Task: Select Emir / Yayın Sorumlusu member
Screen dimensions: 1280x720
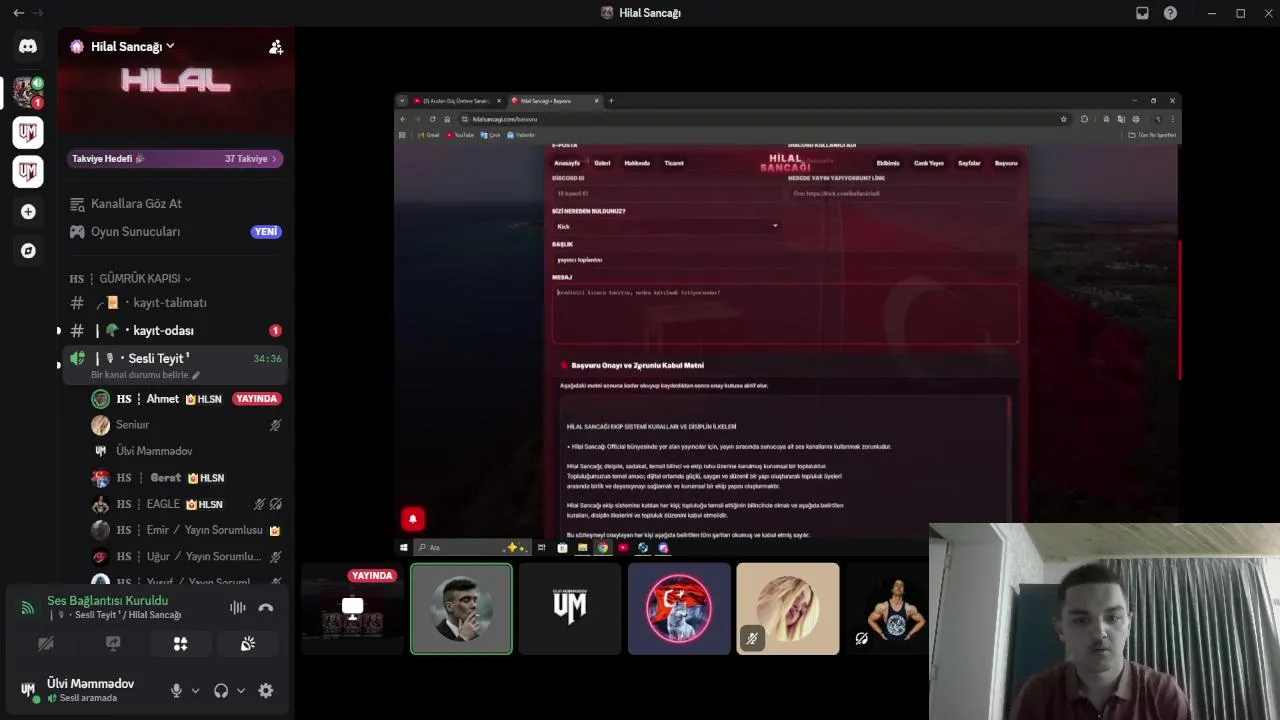Action: click(x=186, y=530)
